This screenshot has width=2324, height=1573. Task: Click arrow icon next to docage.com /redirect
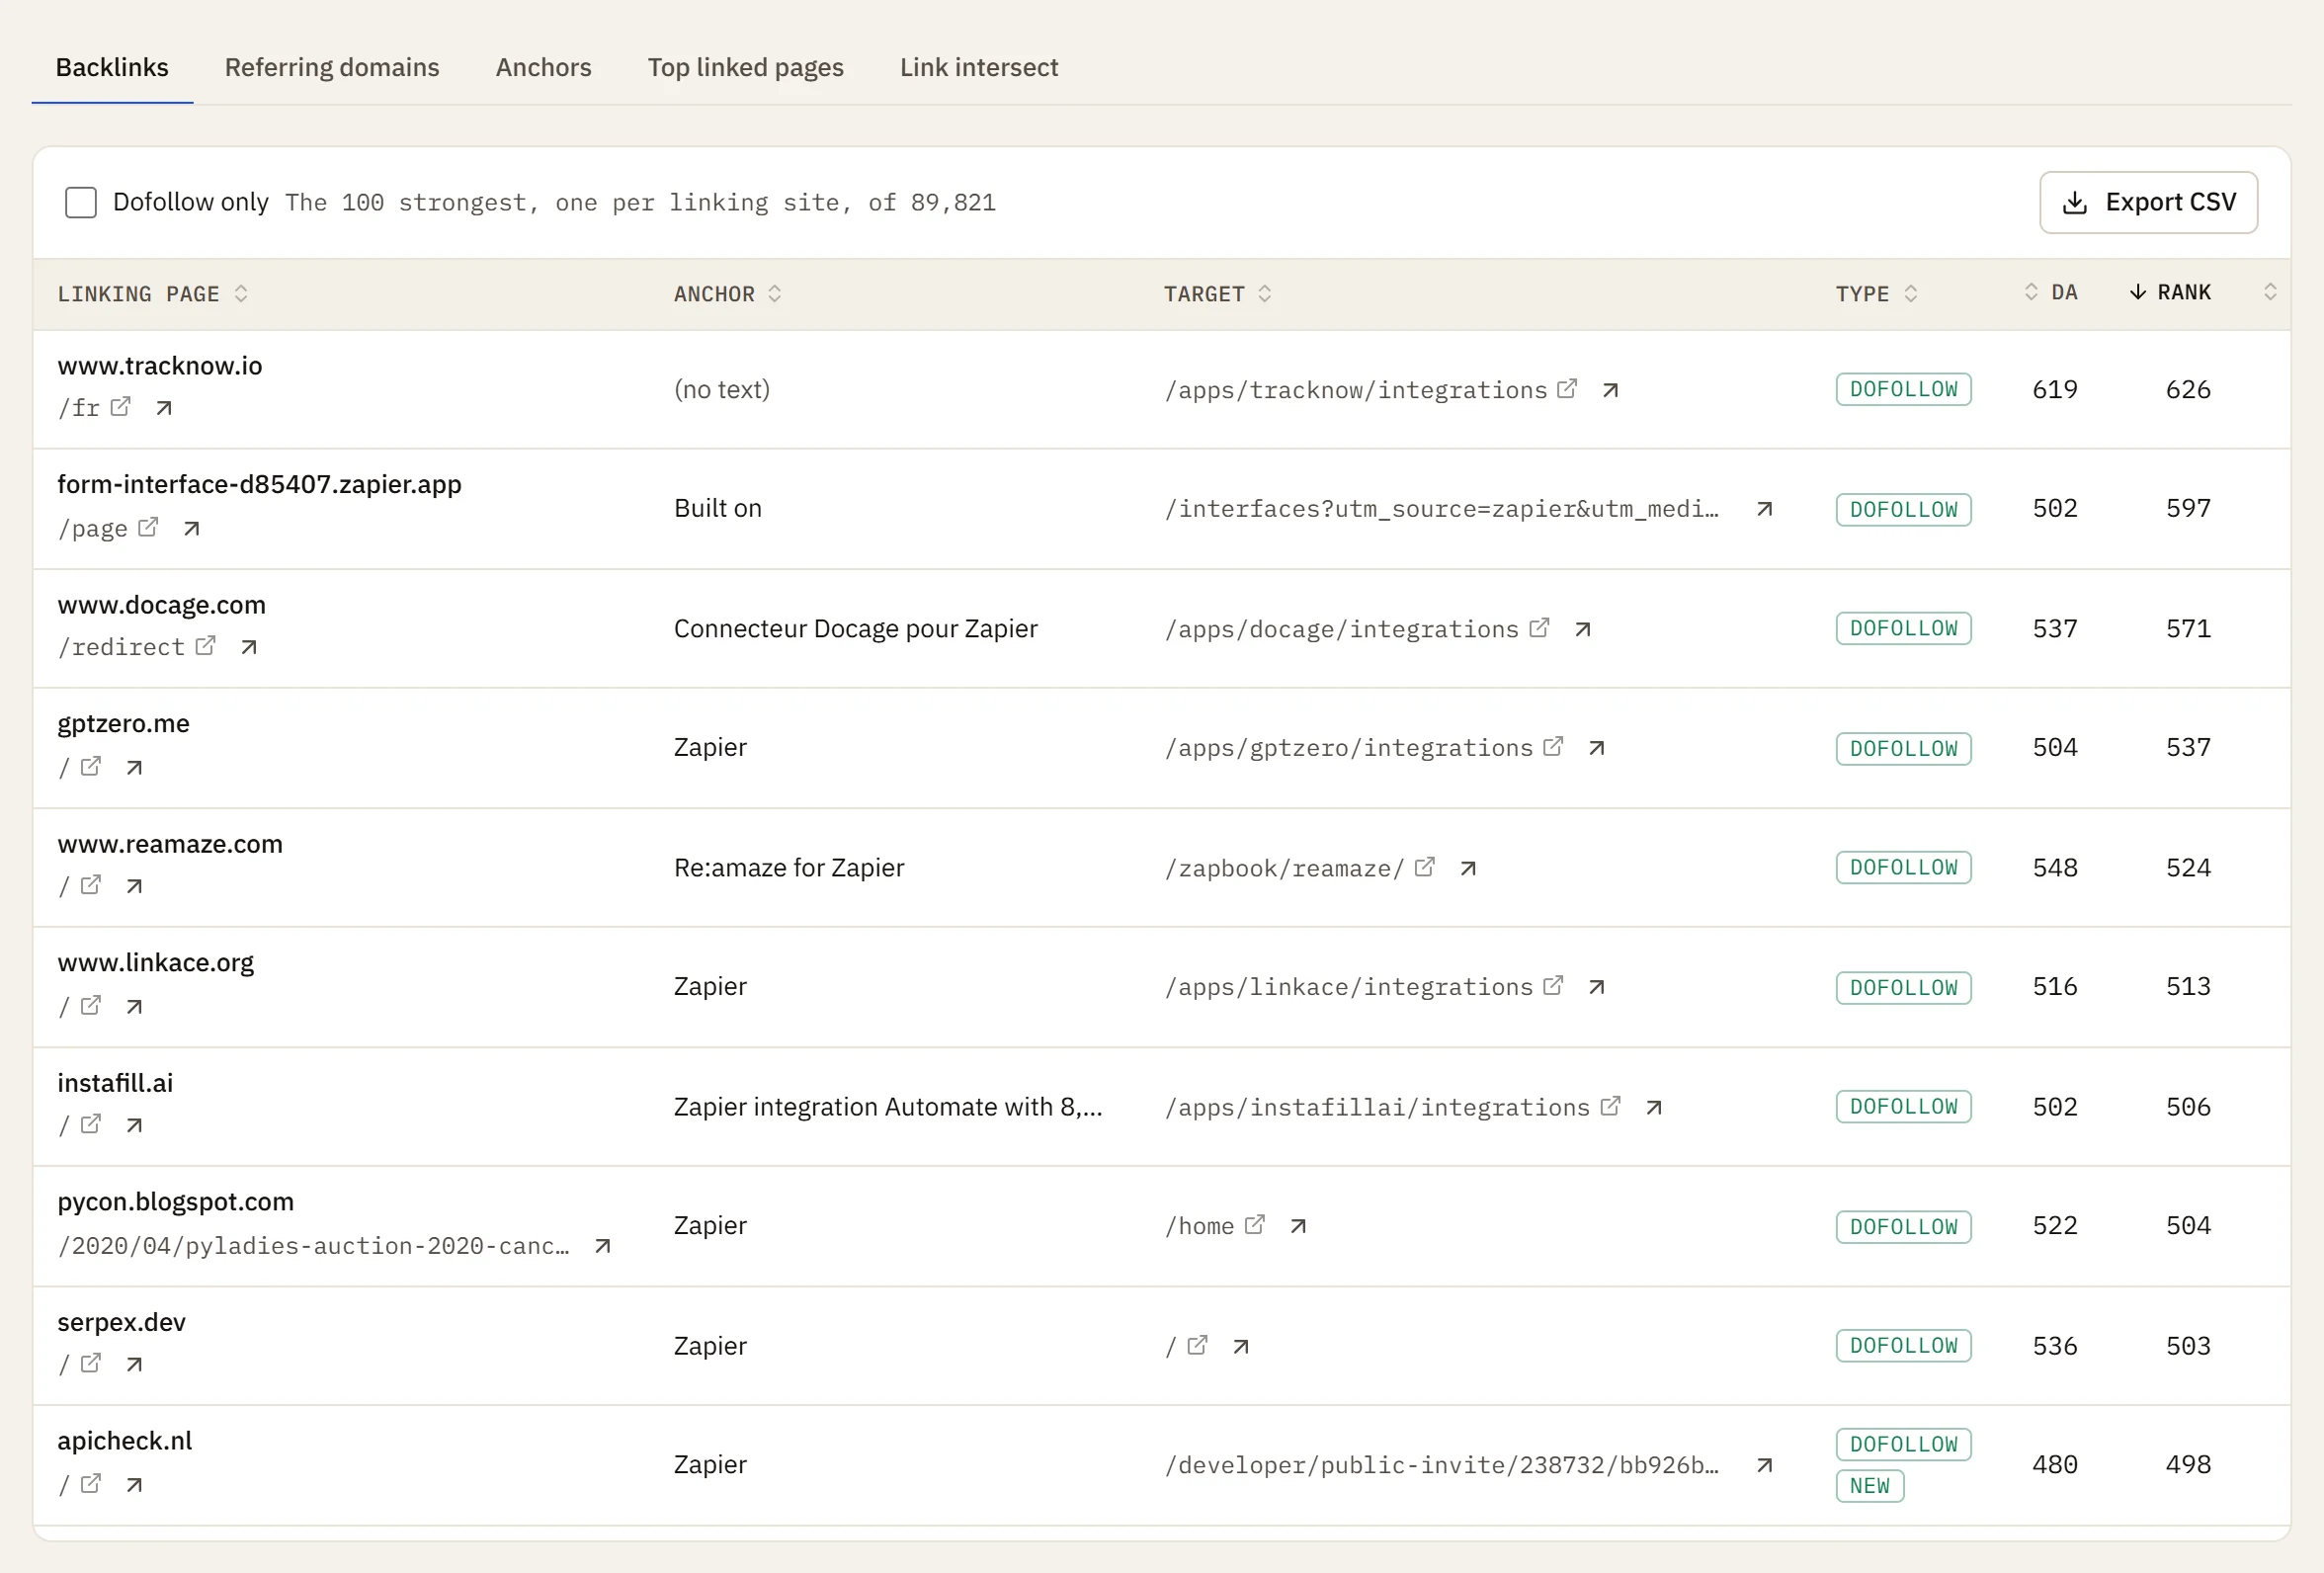(x=249, y=647)
